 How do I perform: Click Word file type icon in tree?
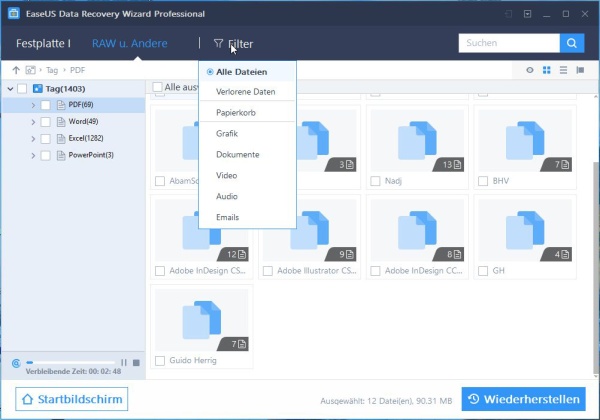tap(61, 122)
